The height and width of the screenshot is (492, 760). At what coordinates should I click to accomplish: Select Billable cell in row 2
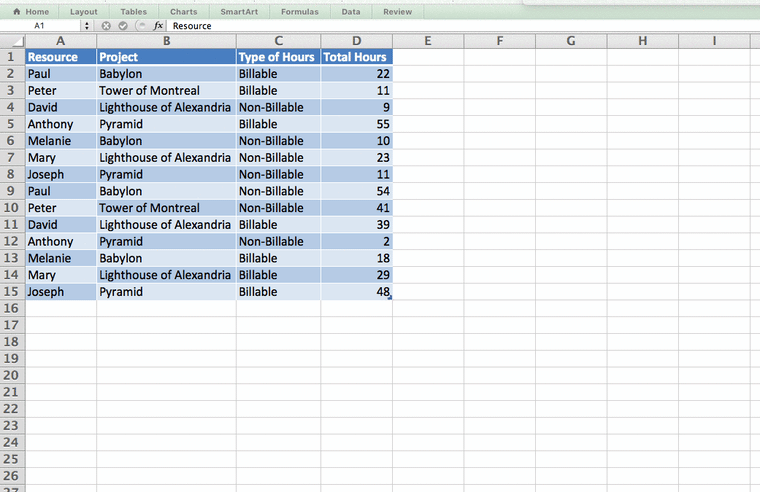[x=278, y=74]
